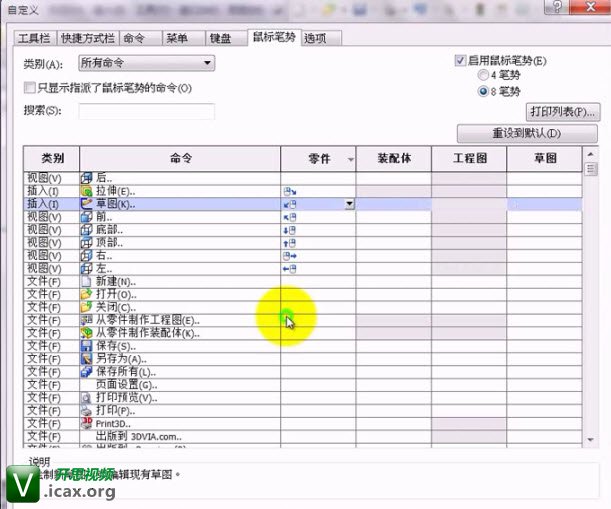Select the 4 笔势 radio option
The width and height of the screenshot is (611, 509).
pyautogui.click(x=484, y=75)
